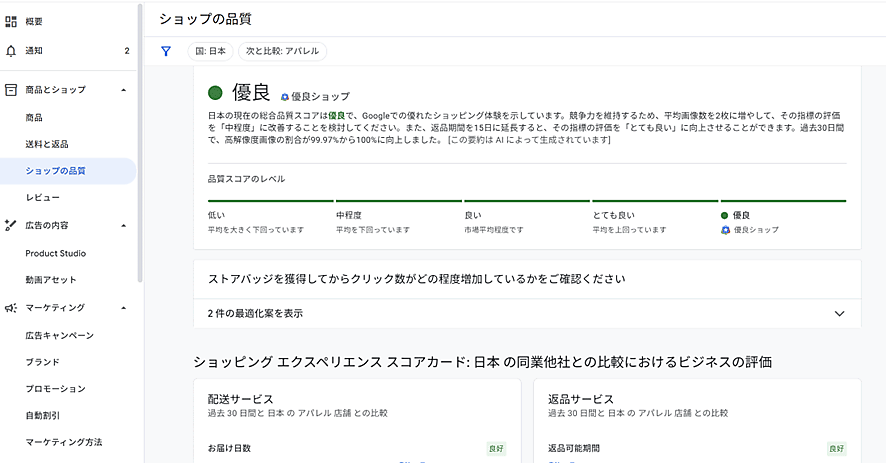Click the 品質スコアのレベル label

[x=246, y=179]
